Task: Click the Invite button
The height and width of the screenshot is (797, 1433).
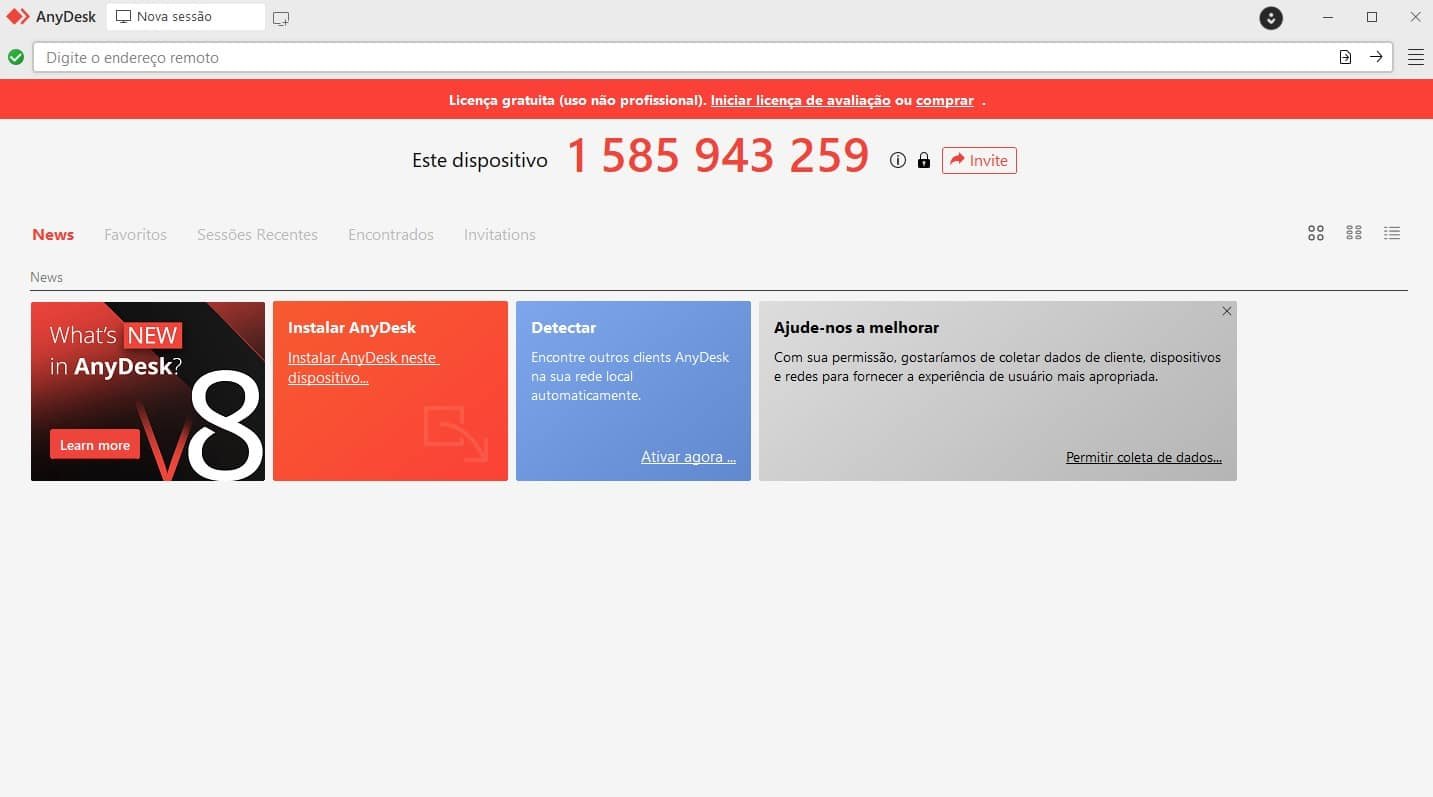Action: (979, 160)
